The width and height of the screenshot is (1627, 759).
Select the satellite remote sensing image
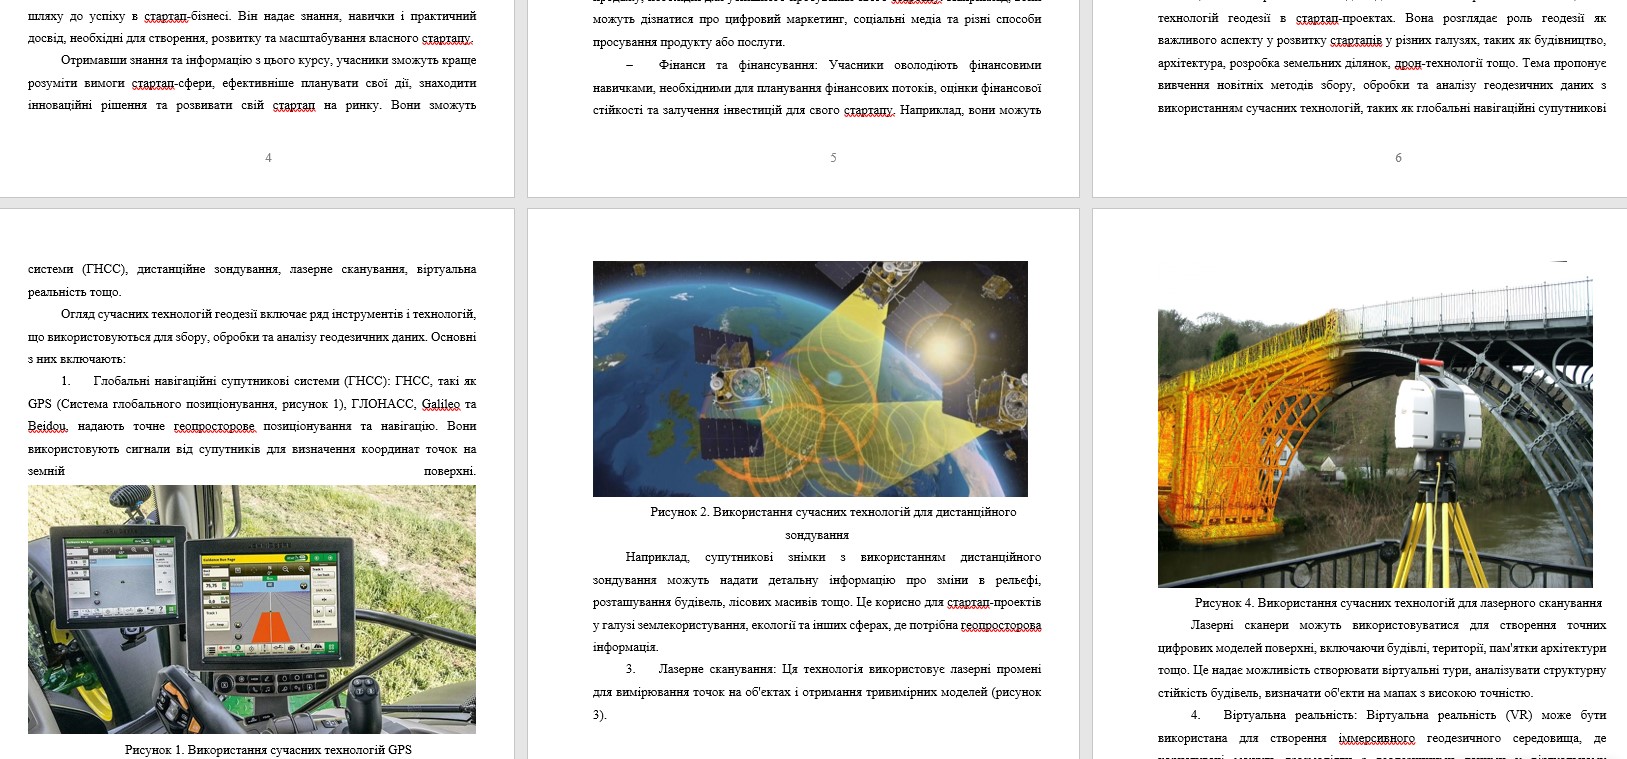[x=810, y=379]
